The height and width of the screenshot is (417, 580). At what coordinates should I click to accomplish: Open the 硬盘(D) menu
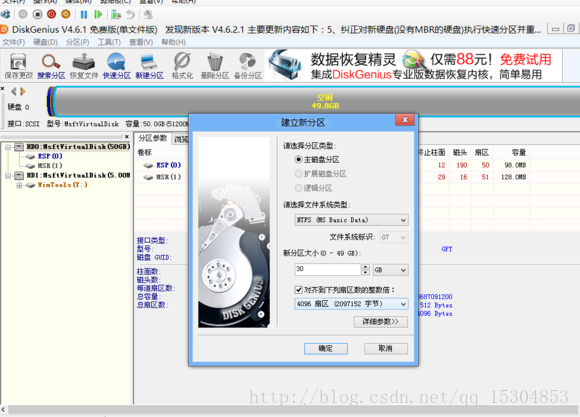(45, 42)
